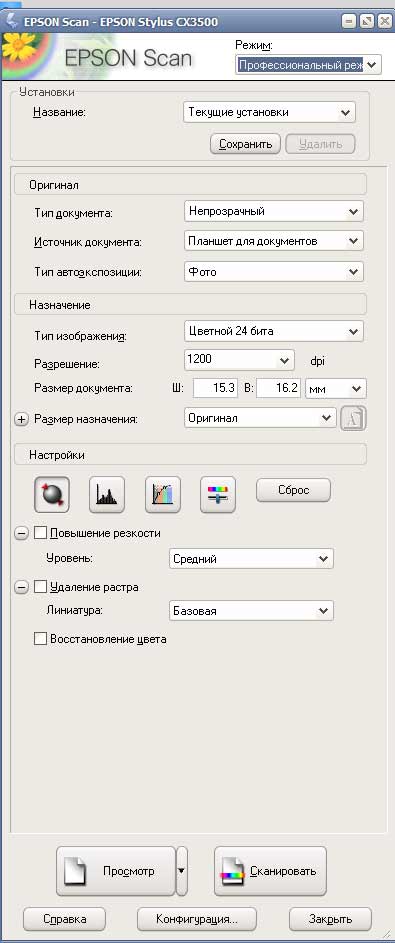This screenshot has width=395, height=943.
Task: Enable the Восстановление цвета checkbox
Action: [40, 639]
